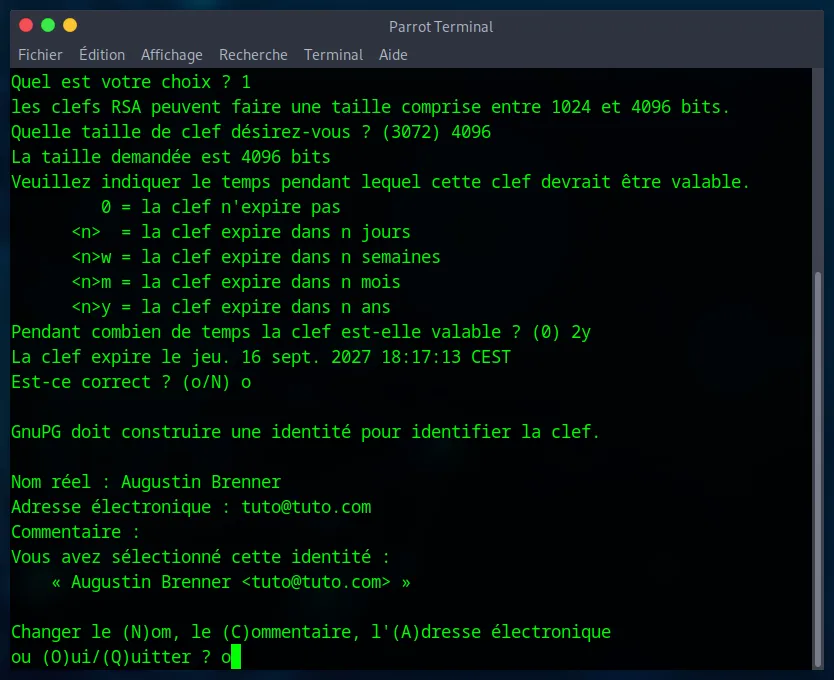Click 'Est-ce correct ? (o/N) o'
The image size is (834, 680).
(x=131, y=382)
